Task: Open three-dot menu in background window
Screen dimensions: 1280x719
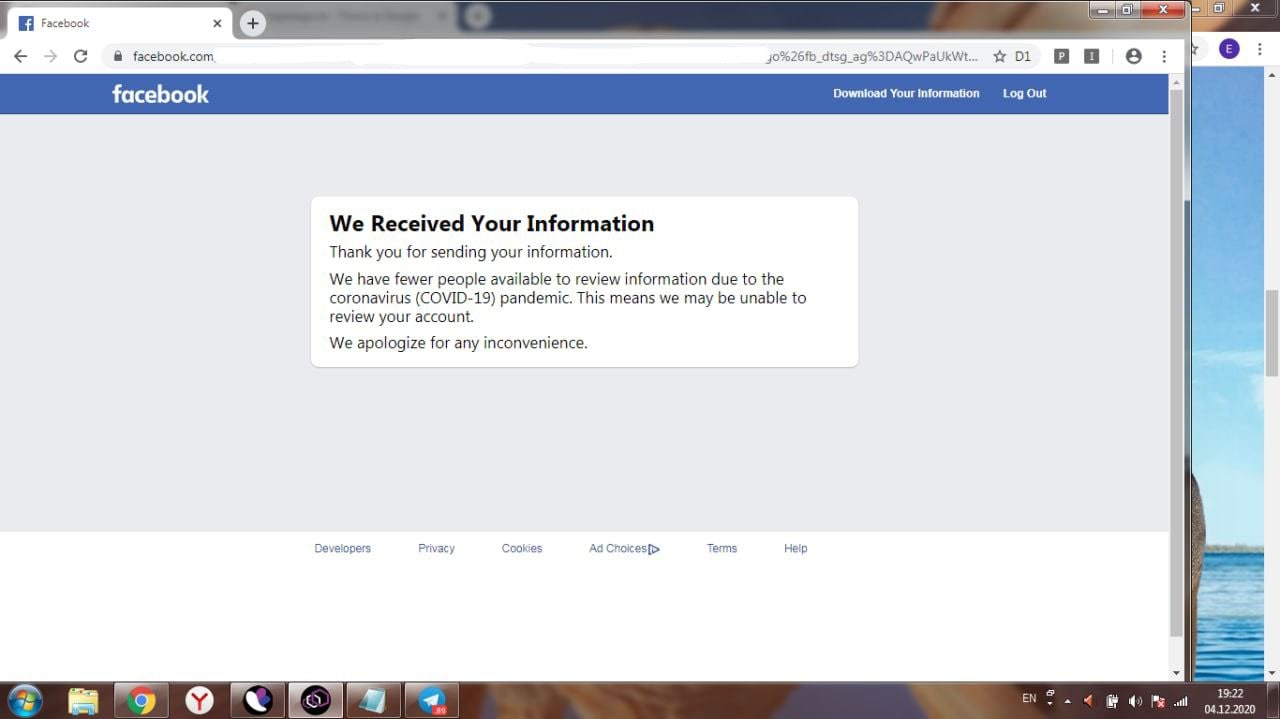Action: click(1260, 49)
